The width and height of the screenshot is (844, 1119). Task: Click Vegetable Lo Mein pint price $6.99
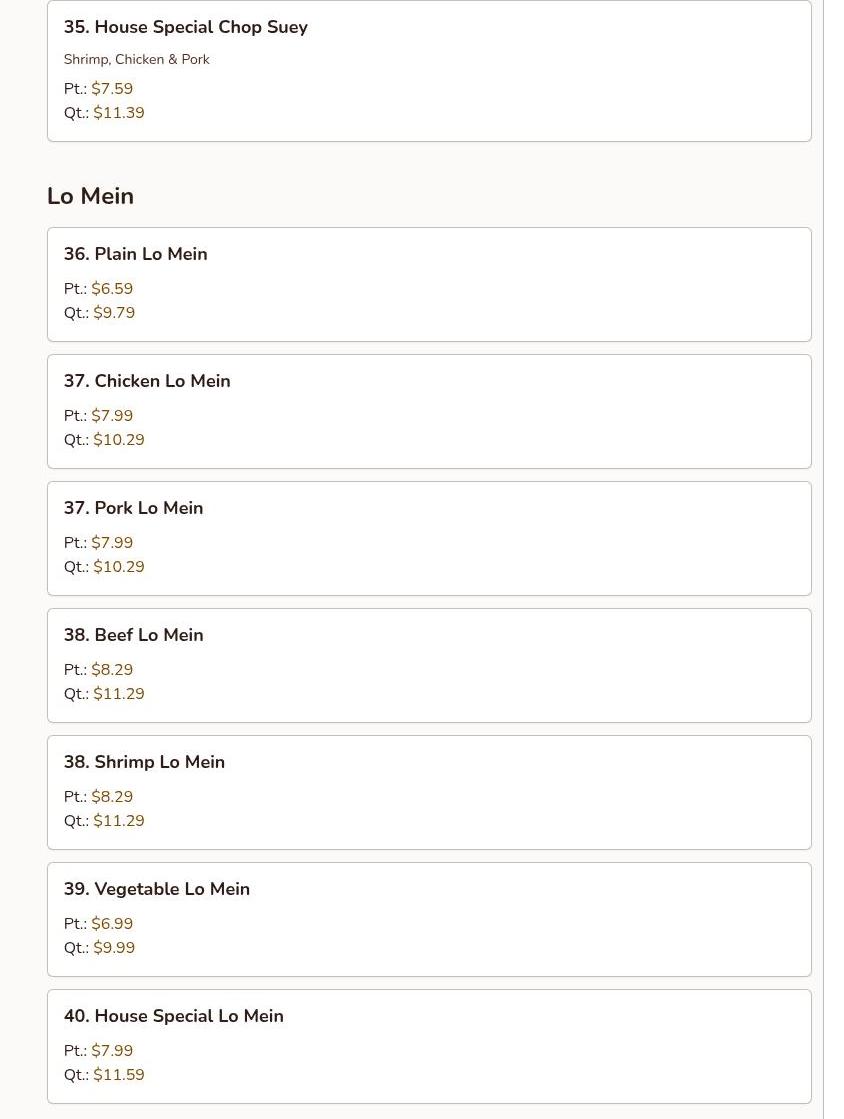(x=112, y=924)
